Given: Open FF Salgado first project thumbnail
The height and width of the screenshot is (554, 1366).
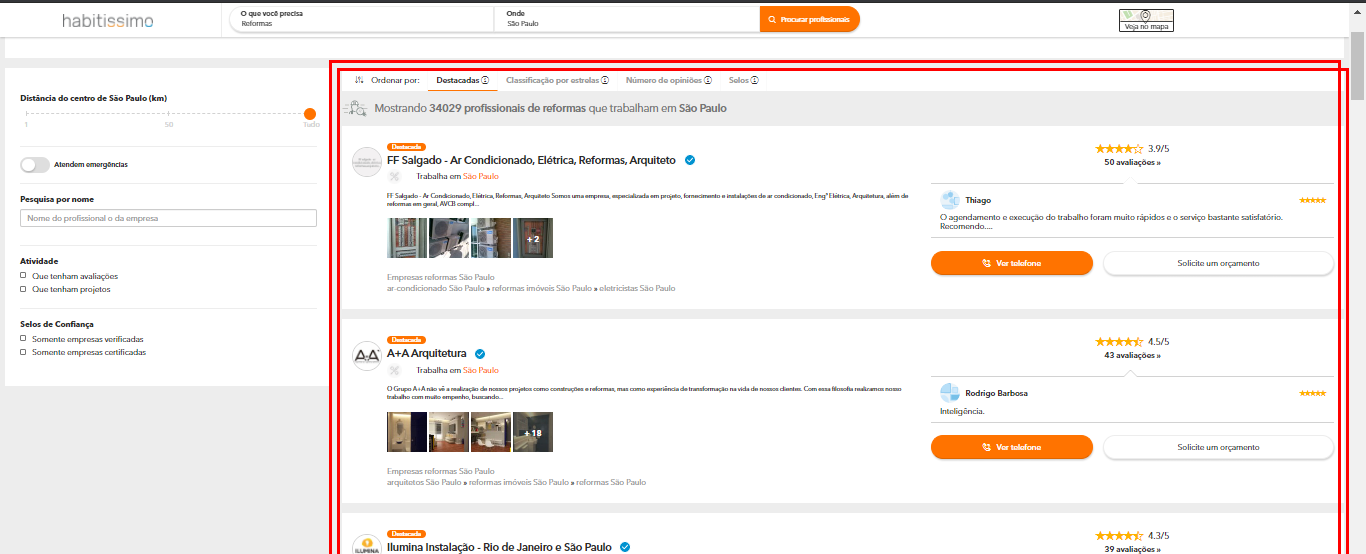Looking at the screenshot, I should coord(407,238).
